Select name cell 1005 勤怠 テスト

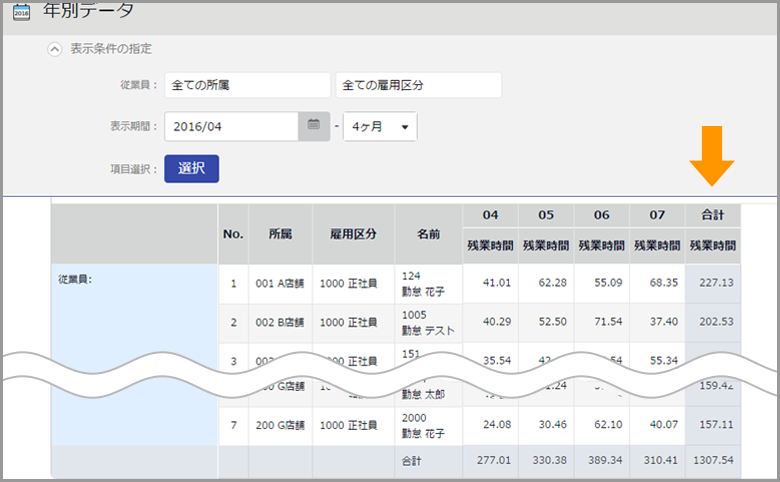[429, 322]
